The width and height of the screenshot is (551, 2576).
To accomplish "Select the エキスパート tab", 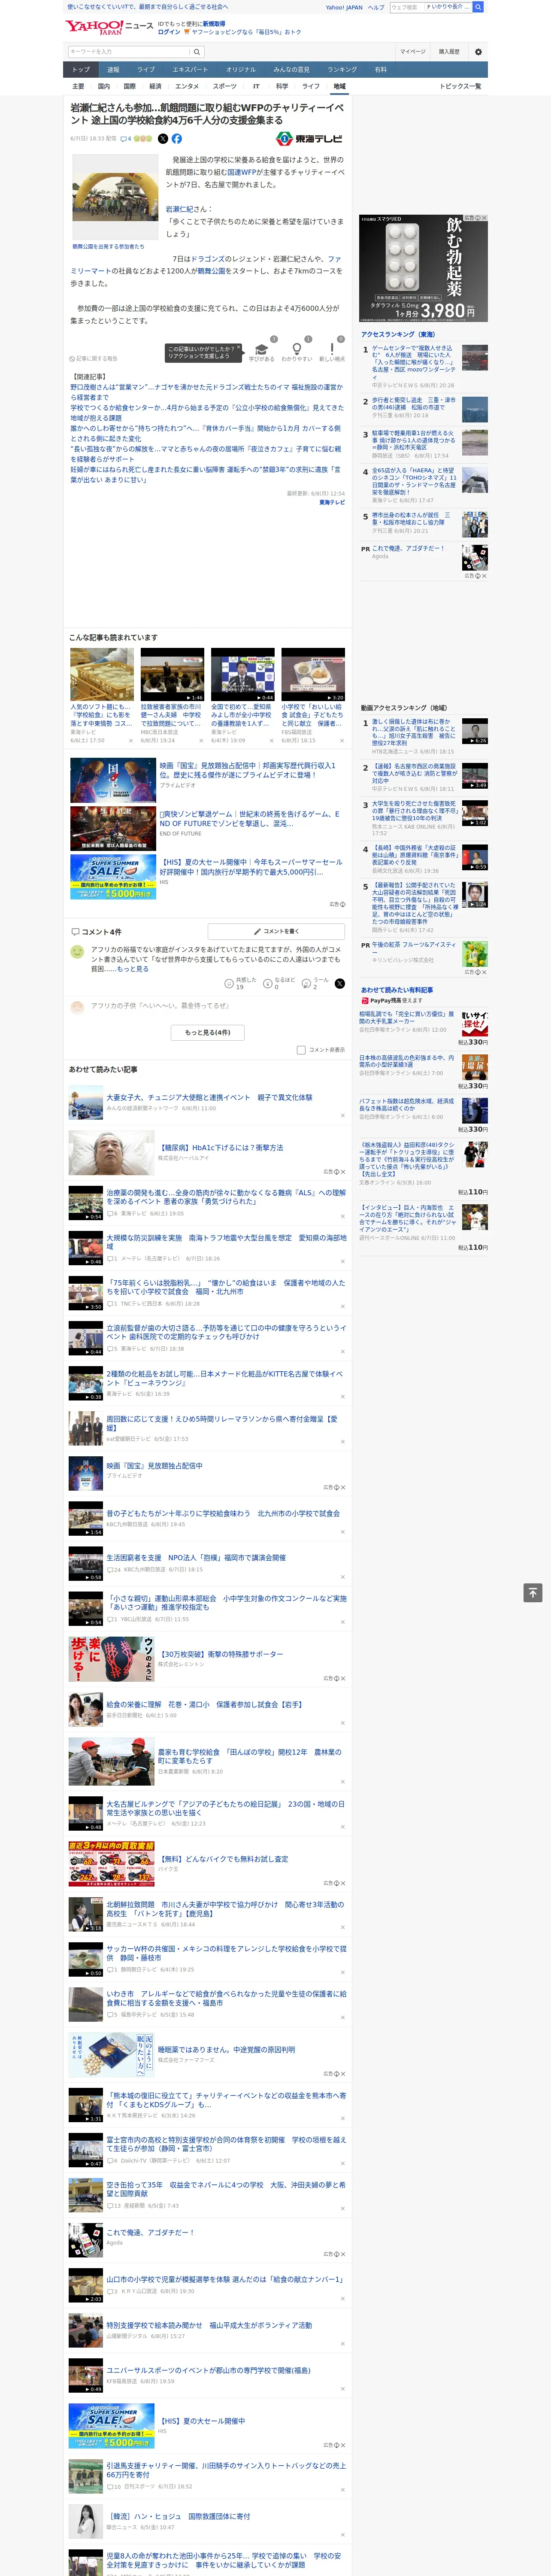I will (x=190, y=70).
